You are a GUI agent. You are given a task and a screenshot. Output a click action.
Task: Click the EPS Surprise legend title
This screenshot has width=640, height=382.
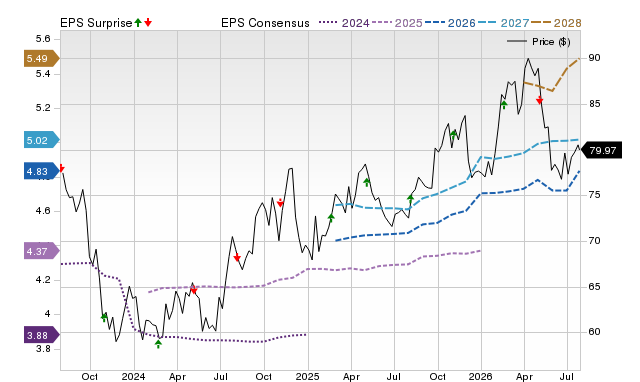[x=96, y=23]
